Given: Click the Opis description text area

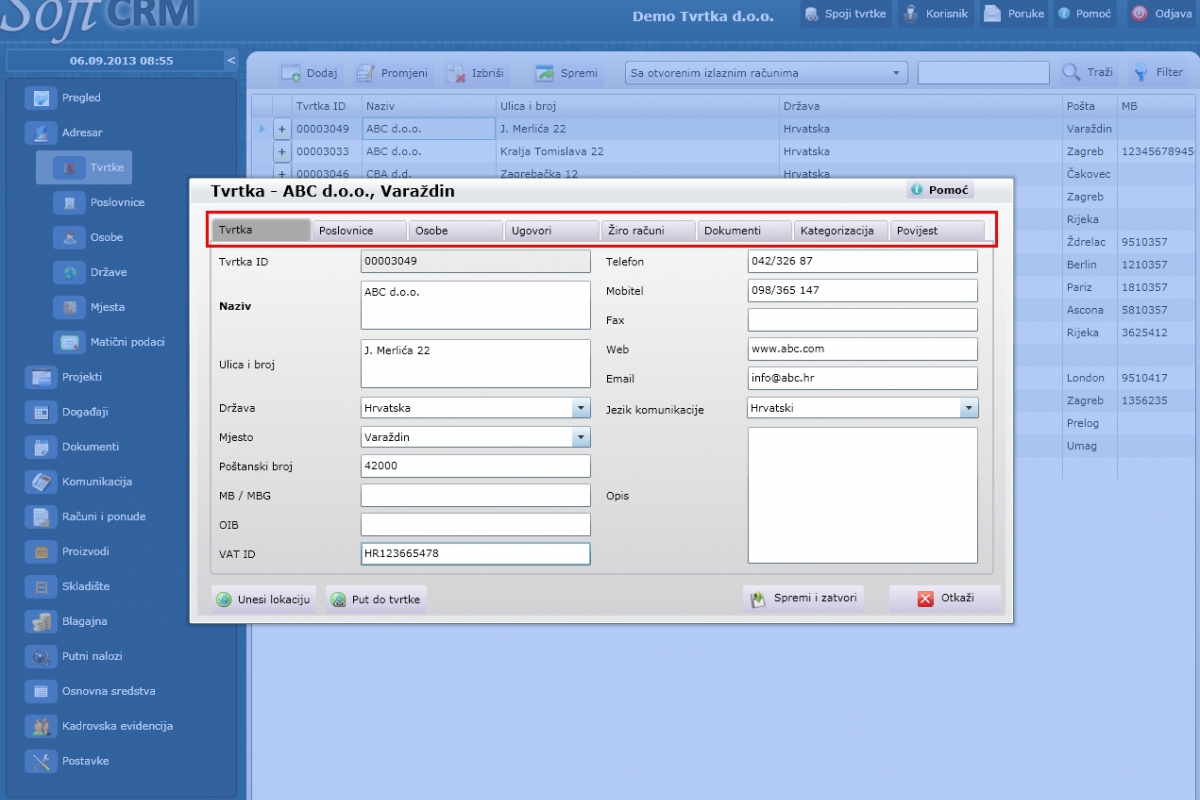Looking at the screenshot, I should click(862, 495).
